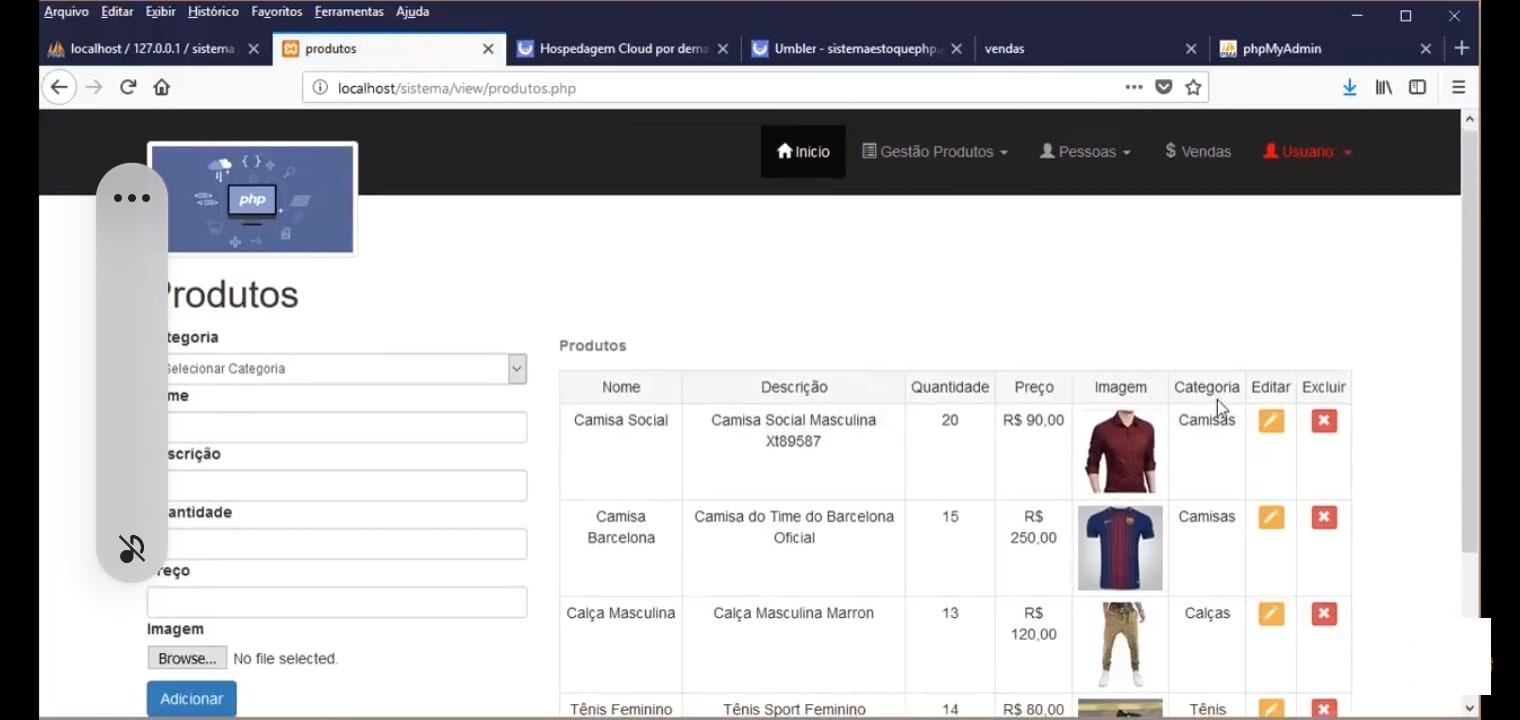
Task: Click the Browse file button
Action: 187,658
